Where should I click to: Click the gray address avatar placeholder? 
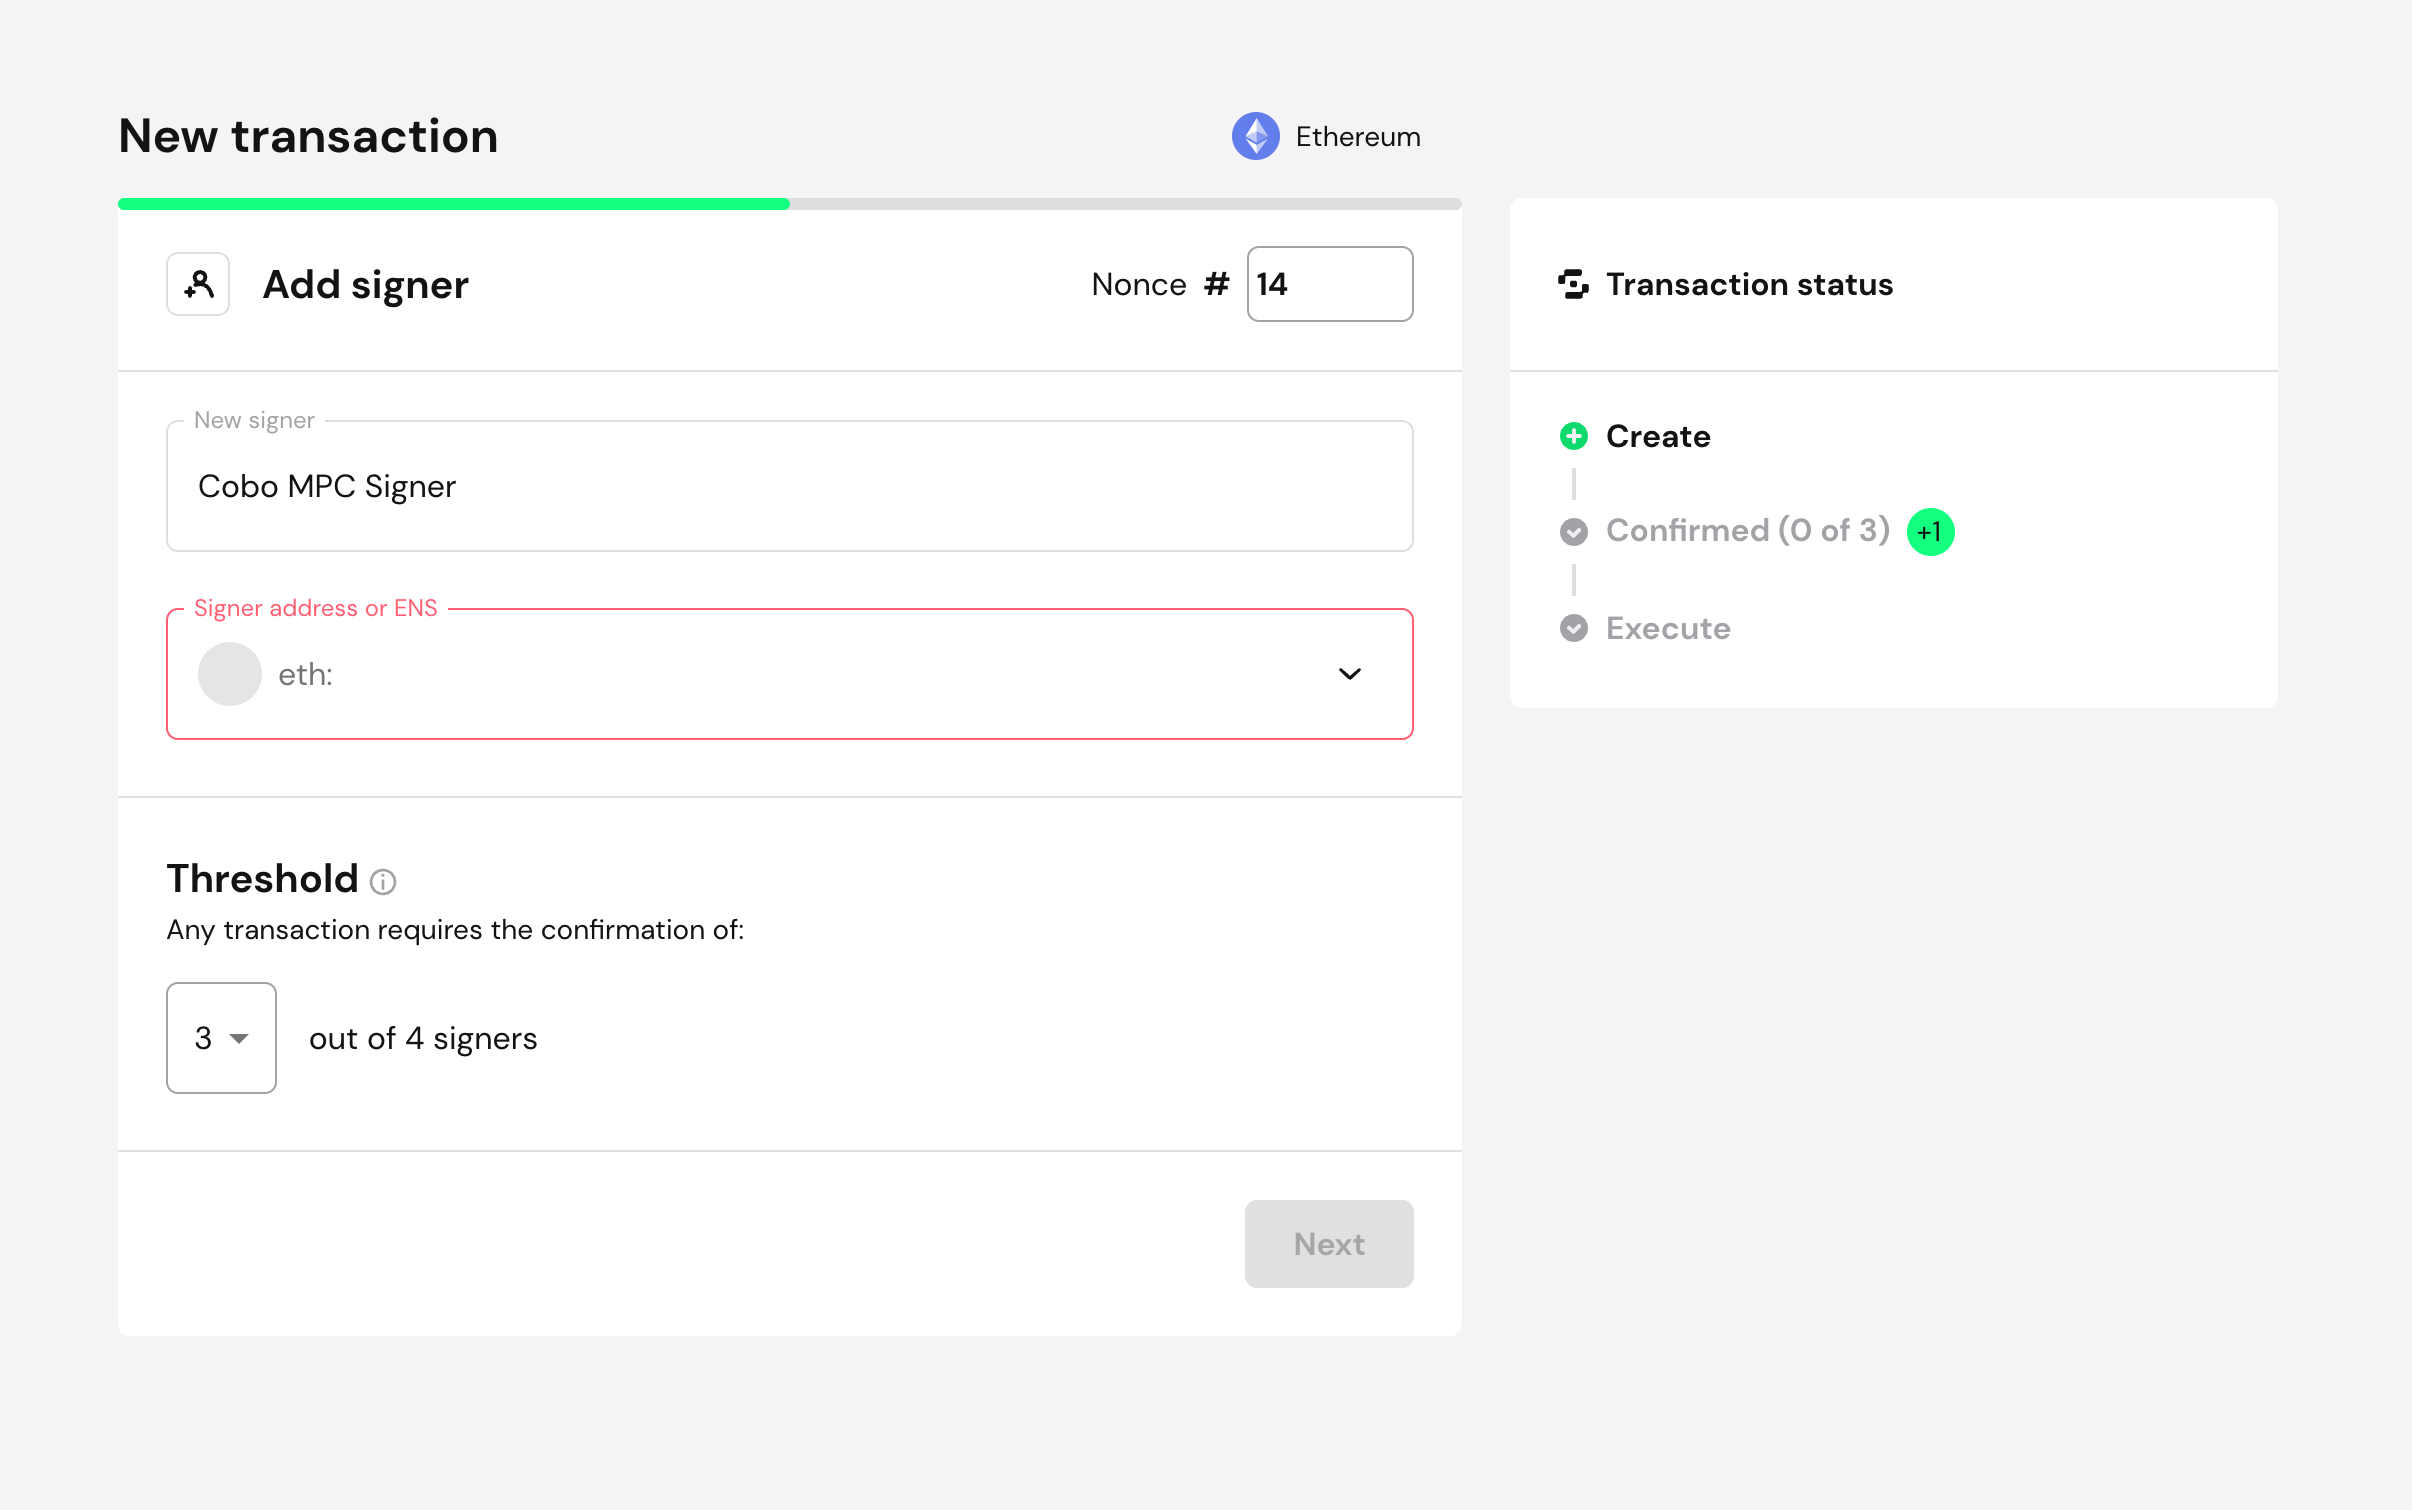229,674
